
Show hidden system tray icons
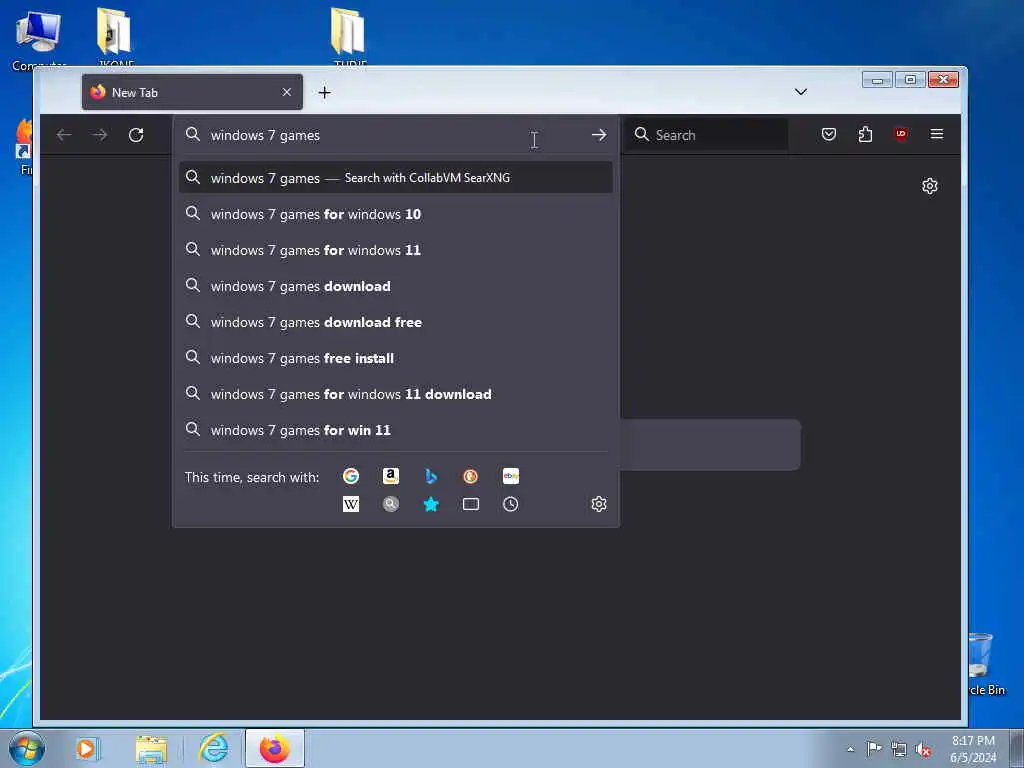(850, 750)
